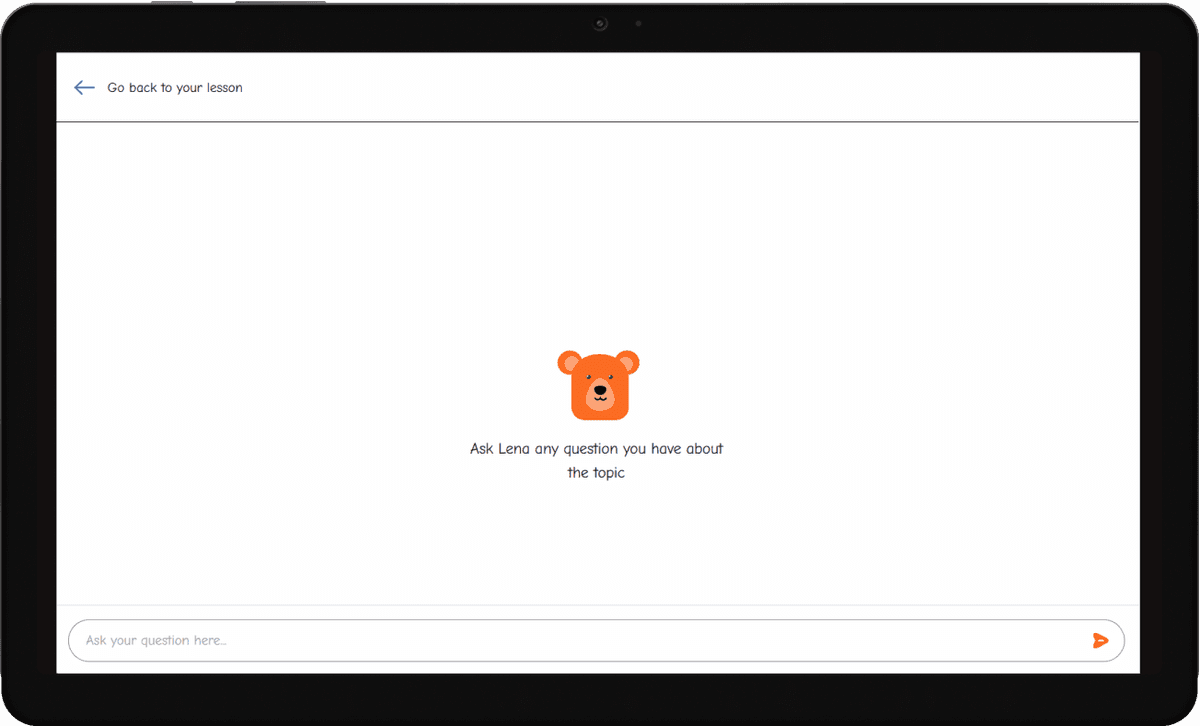1200x726 pixels.
Task: Click the word 'Lena' in the prompt
Action: click(x=514, y=449)
